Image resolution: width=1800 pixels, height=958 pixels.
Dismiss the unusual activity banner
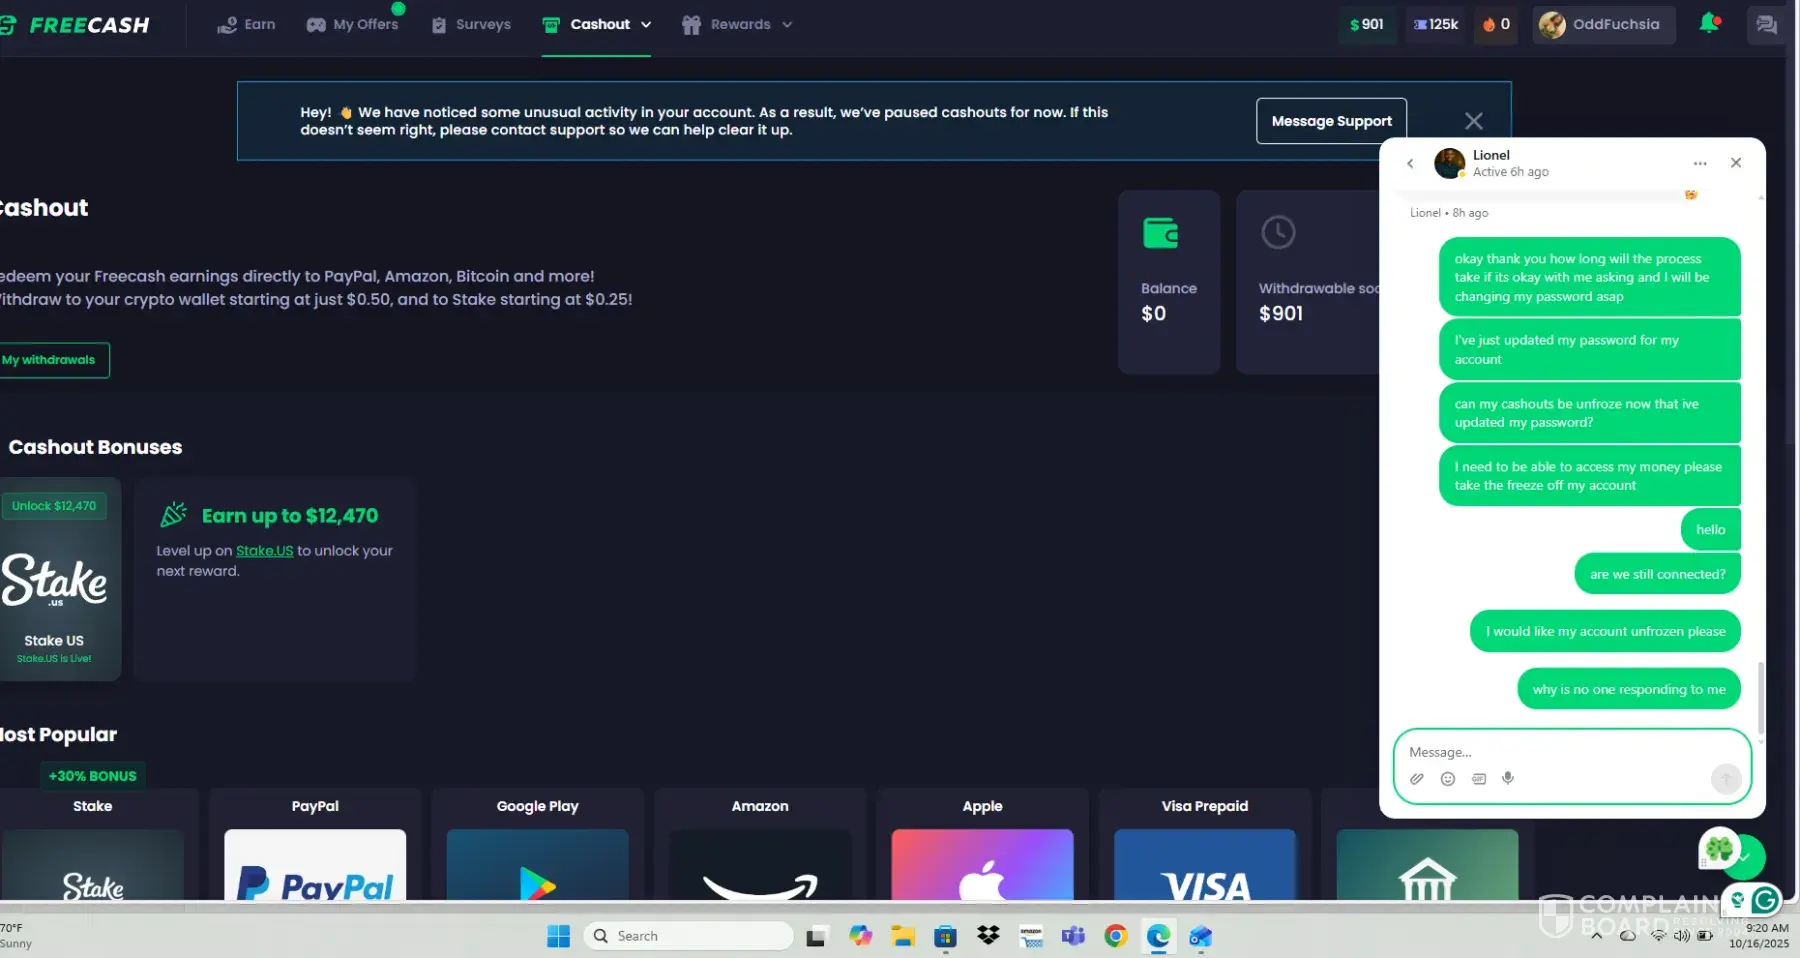[x=1473, y=121]
